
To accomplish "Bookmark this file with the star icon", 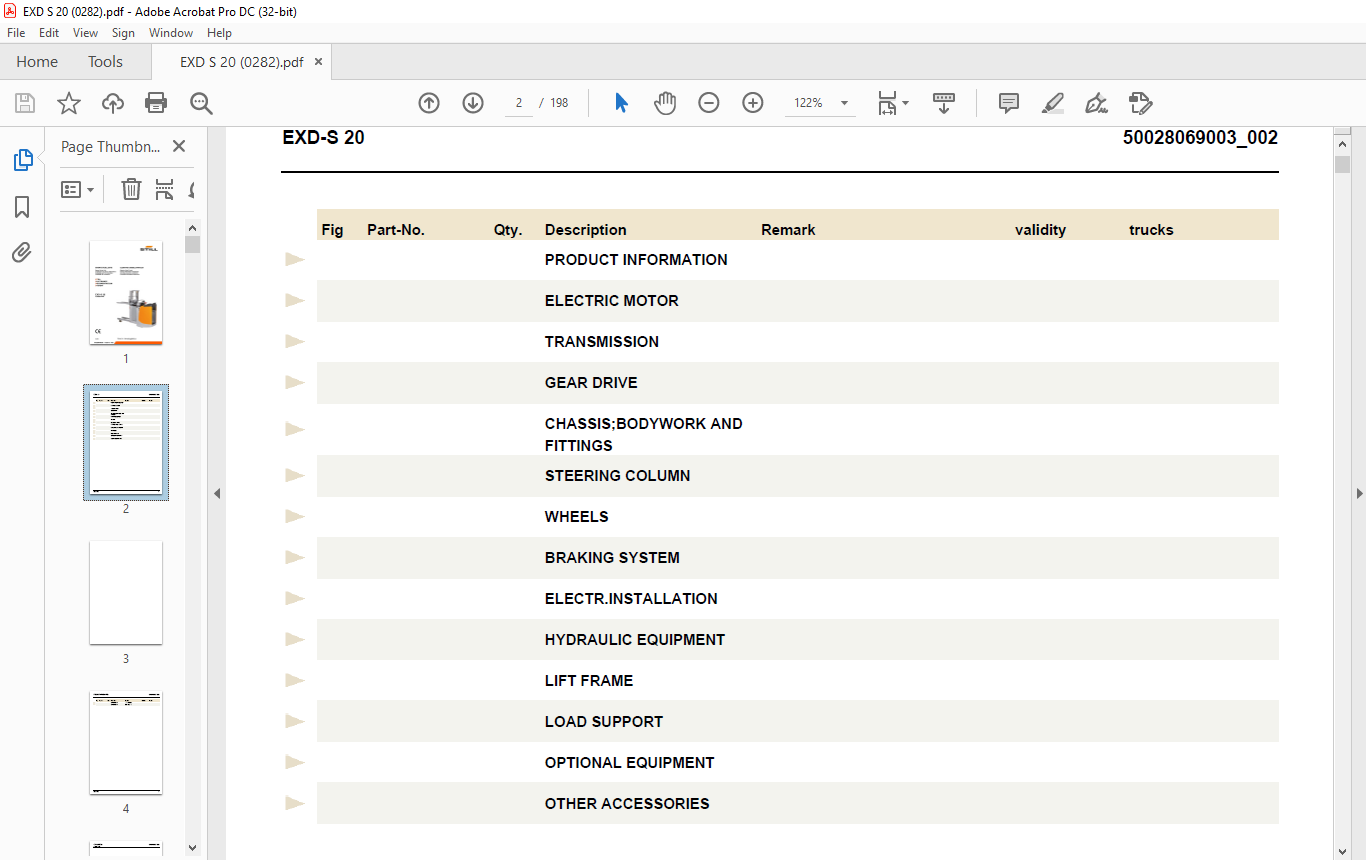I will [x=68, y=103].
